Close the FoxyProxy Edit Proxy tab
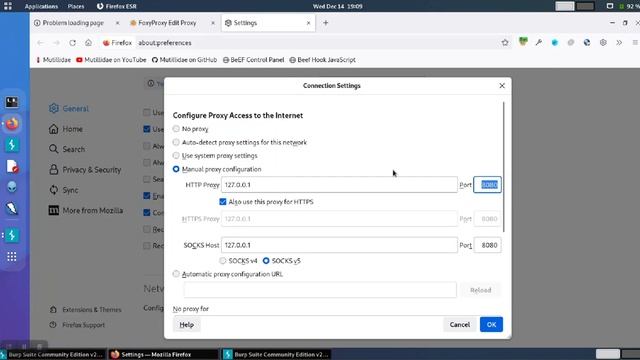 tap(213, 23)
